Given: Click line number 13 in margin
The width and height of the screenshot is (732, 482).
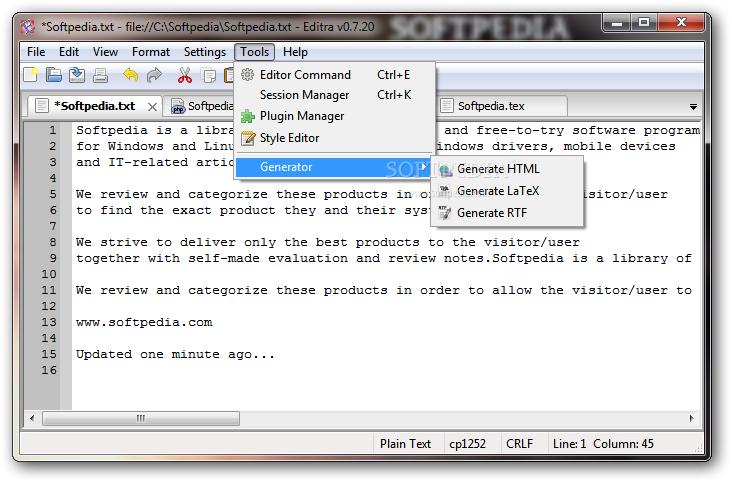Looking at the screenshot, I should click(49, 322).
